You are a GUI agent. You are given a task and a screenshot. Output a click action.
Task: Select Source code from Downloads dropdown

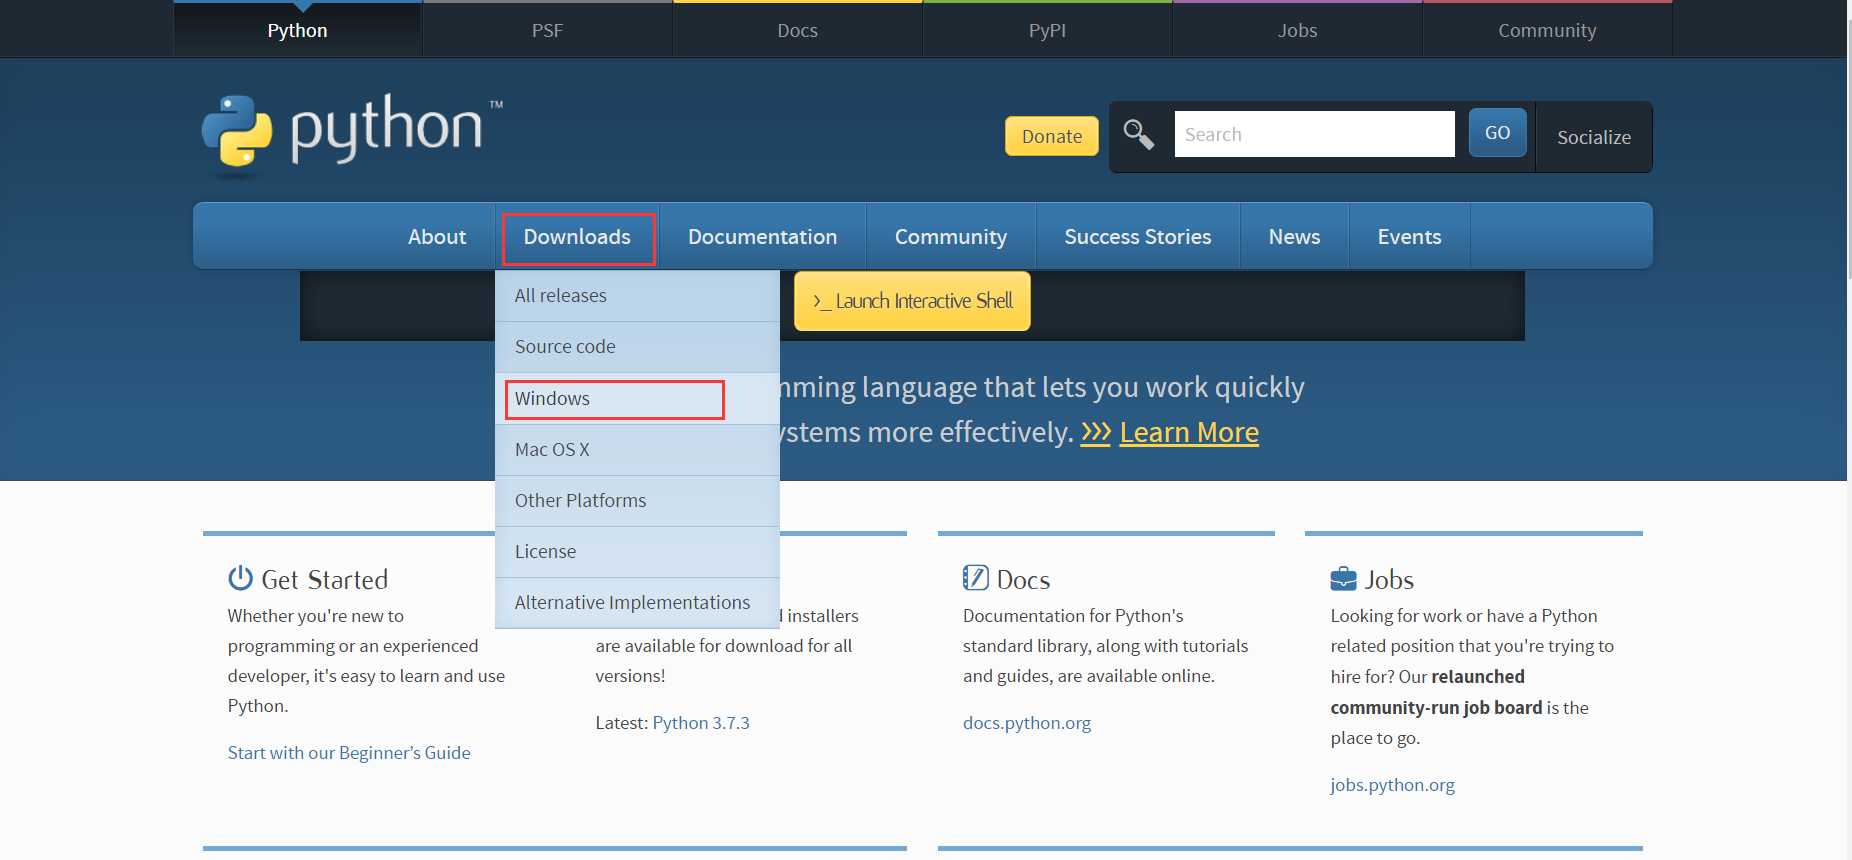[x=637, y=347]
